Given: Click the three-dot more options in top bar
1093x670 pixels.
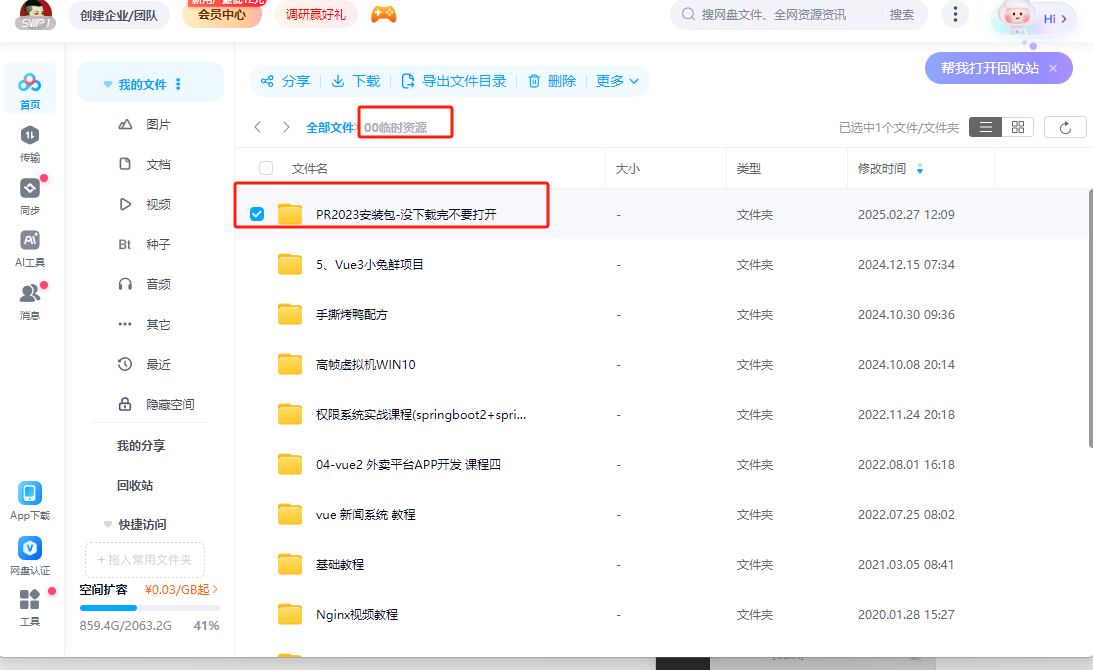Looking at the screenshot, I should tap(956, 14).
